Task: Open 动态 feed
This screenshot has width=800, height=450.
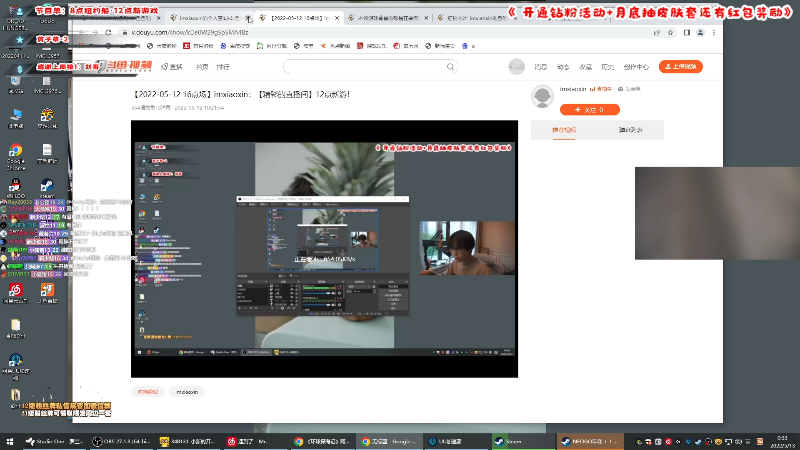Action: tap(563, 67)
